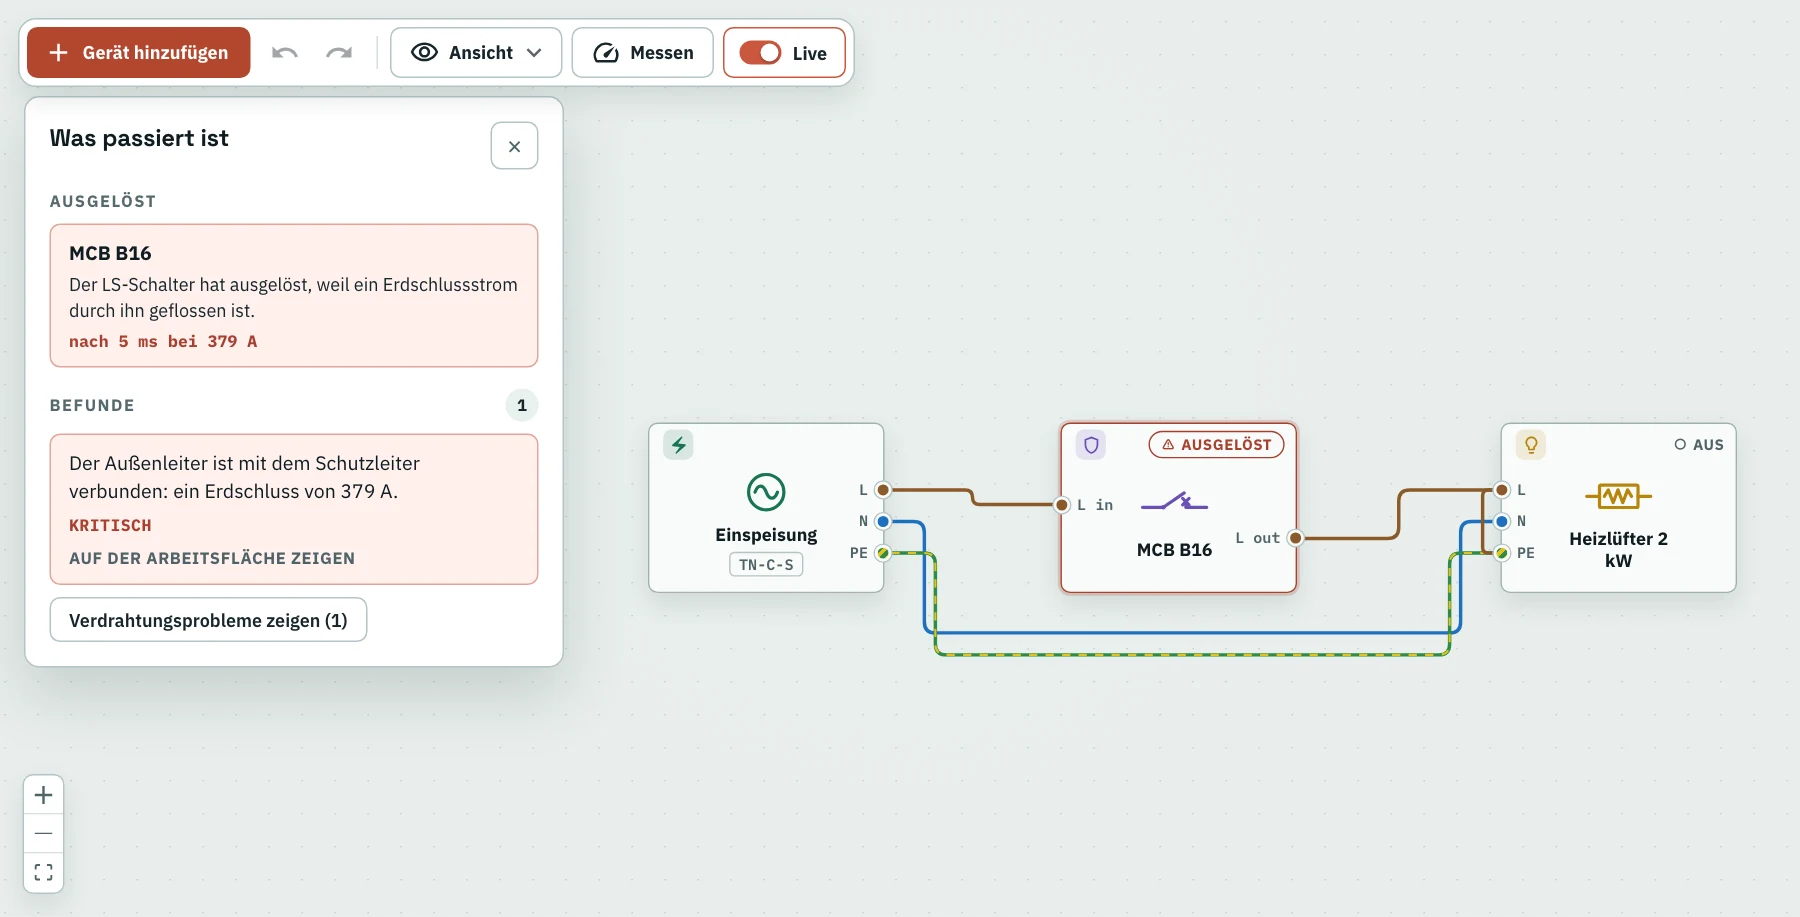This screenshot has width=1800, height=917.
Task: Select the Heizlüfter N terminal
Action: pyautogui.click(x=1501, y=521)
